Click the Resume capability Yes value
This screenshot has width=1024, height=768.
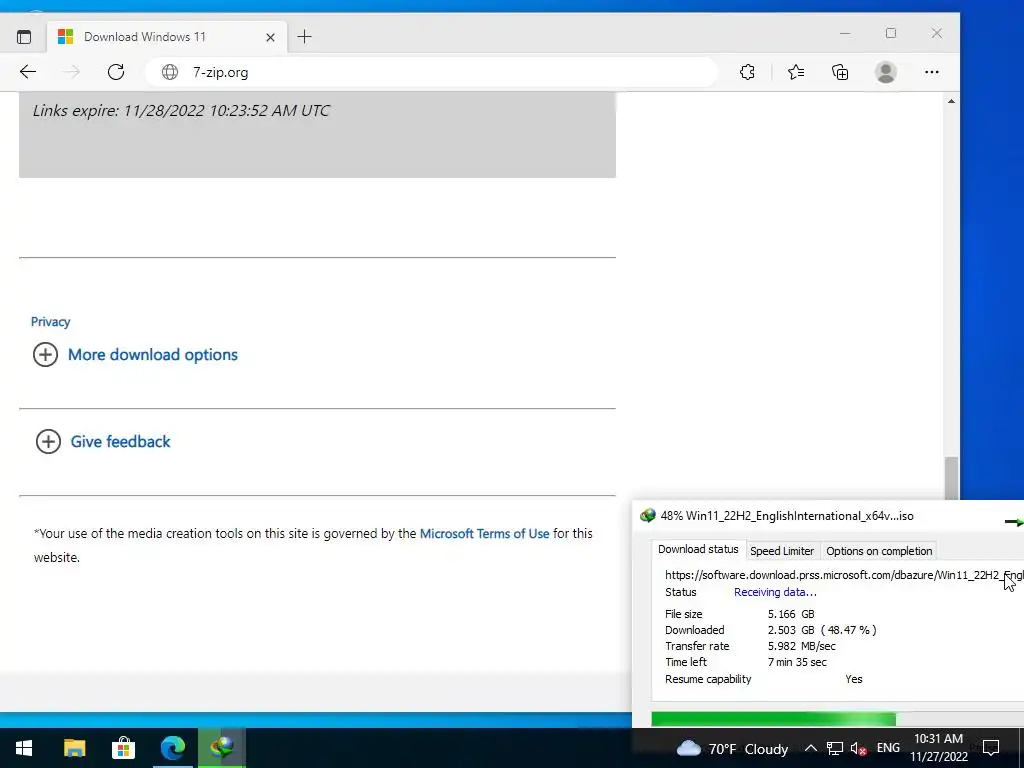854,679
